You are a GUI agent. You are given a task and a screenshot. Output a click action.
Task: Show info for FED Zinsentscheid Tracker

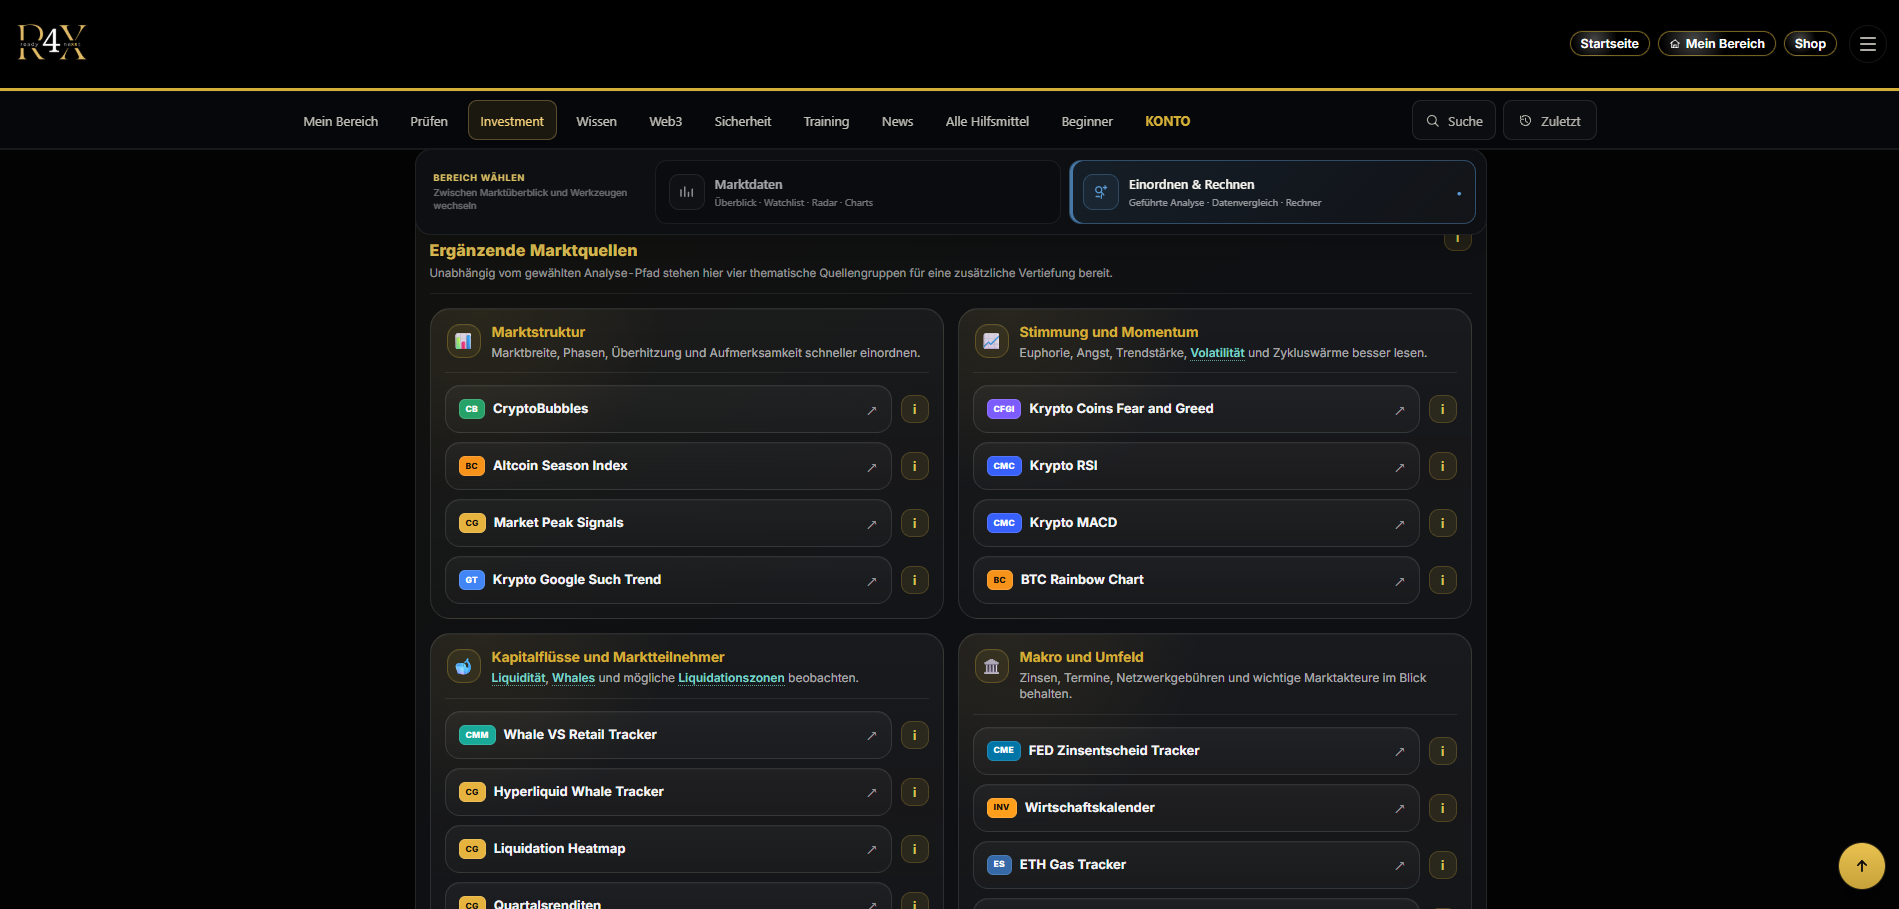(x=1442, y=751)
